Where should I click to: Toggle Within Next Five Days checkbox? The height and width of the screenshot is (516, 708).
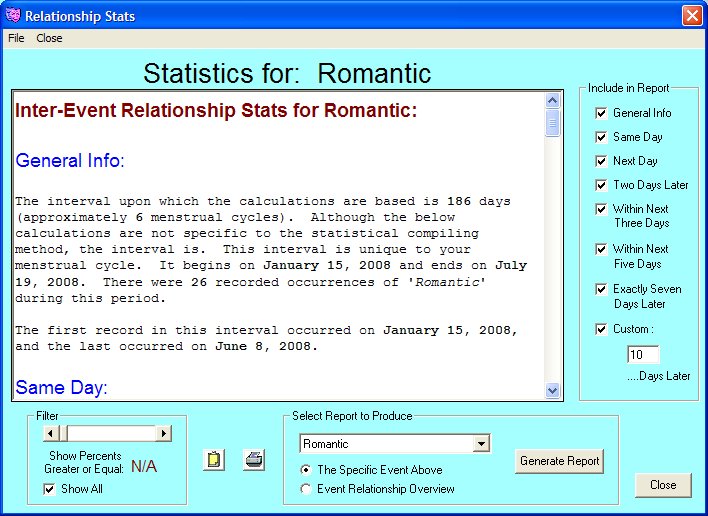(x=601, y=249)
